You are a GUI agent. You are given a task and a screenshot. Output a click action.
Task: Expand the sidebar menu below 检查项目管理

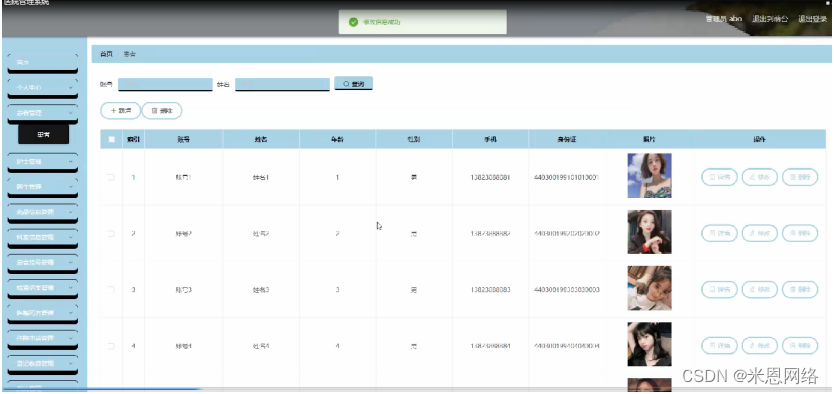pyautogui.click(x=43, y=313)
